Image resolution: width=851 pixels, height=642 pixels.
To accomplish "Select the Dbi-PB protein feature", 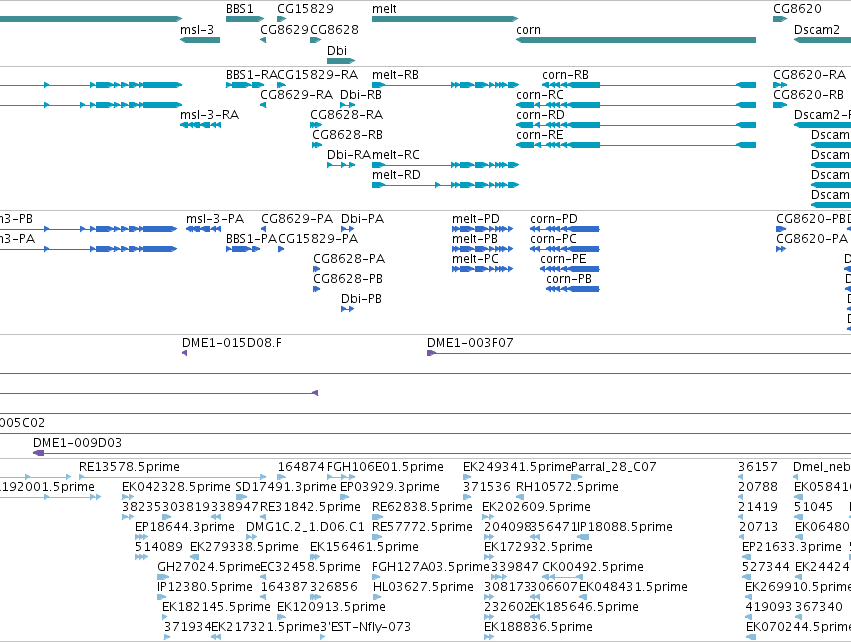I will (x=347, y=309).
